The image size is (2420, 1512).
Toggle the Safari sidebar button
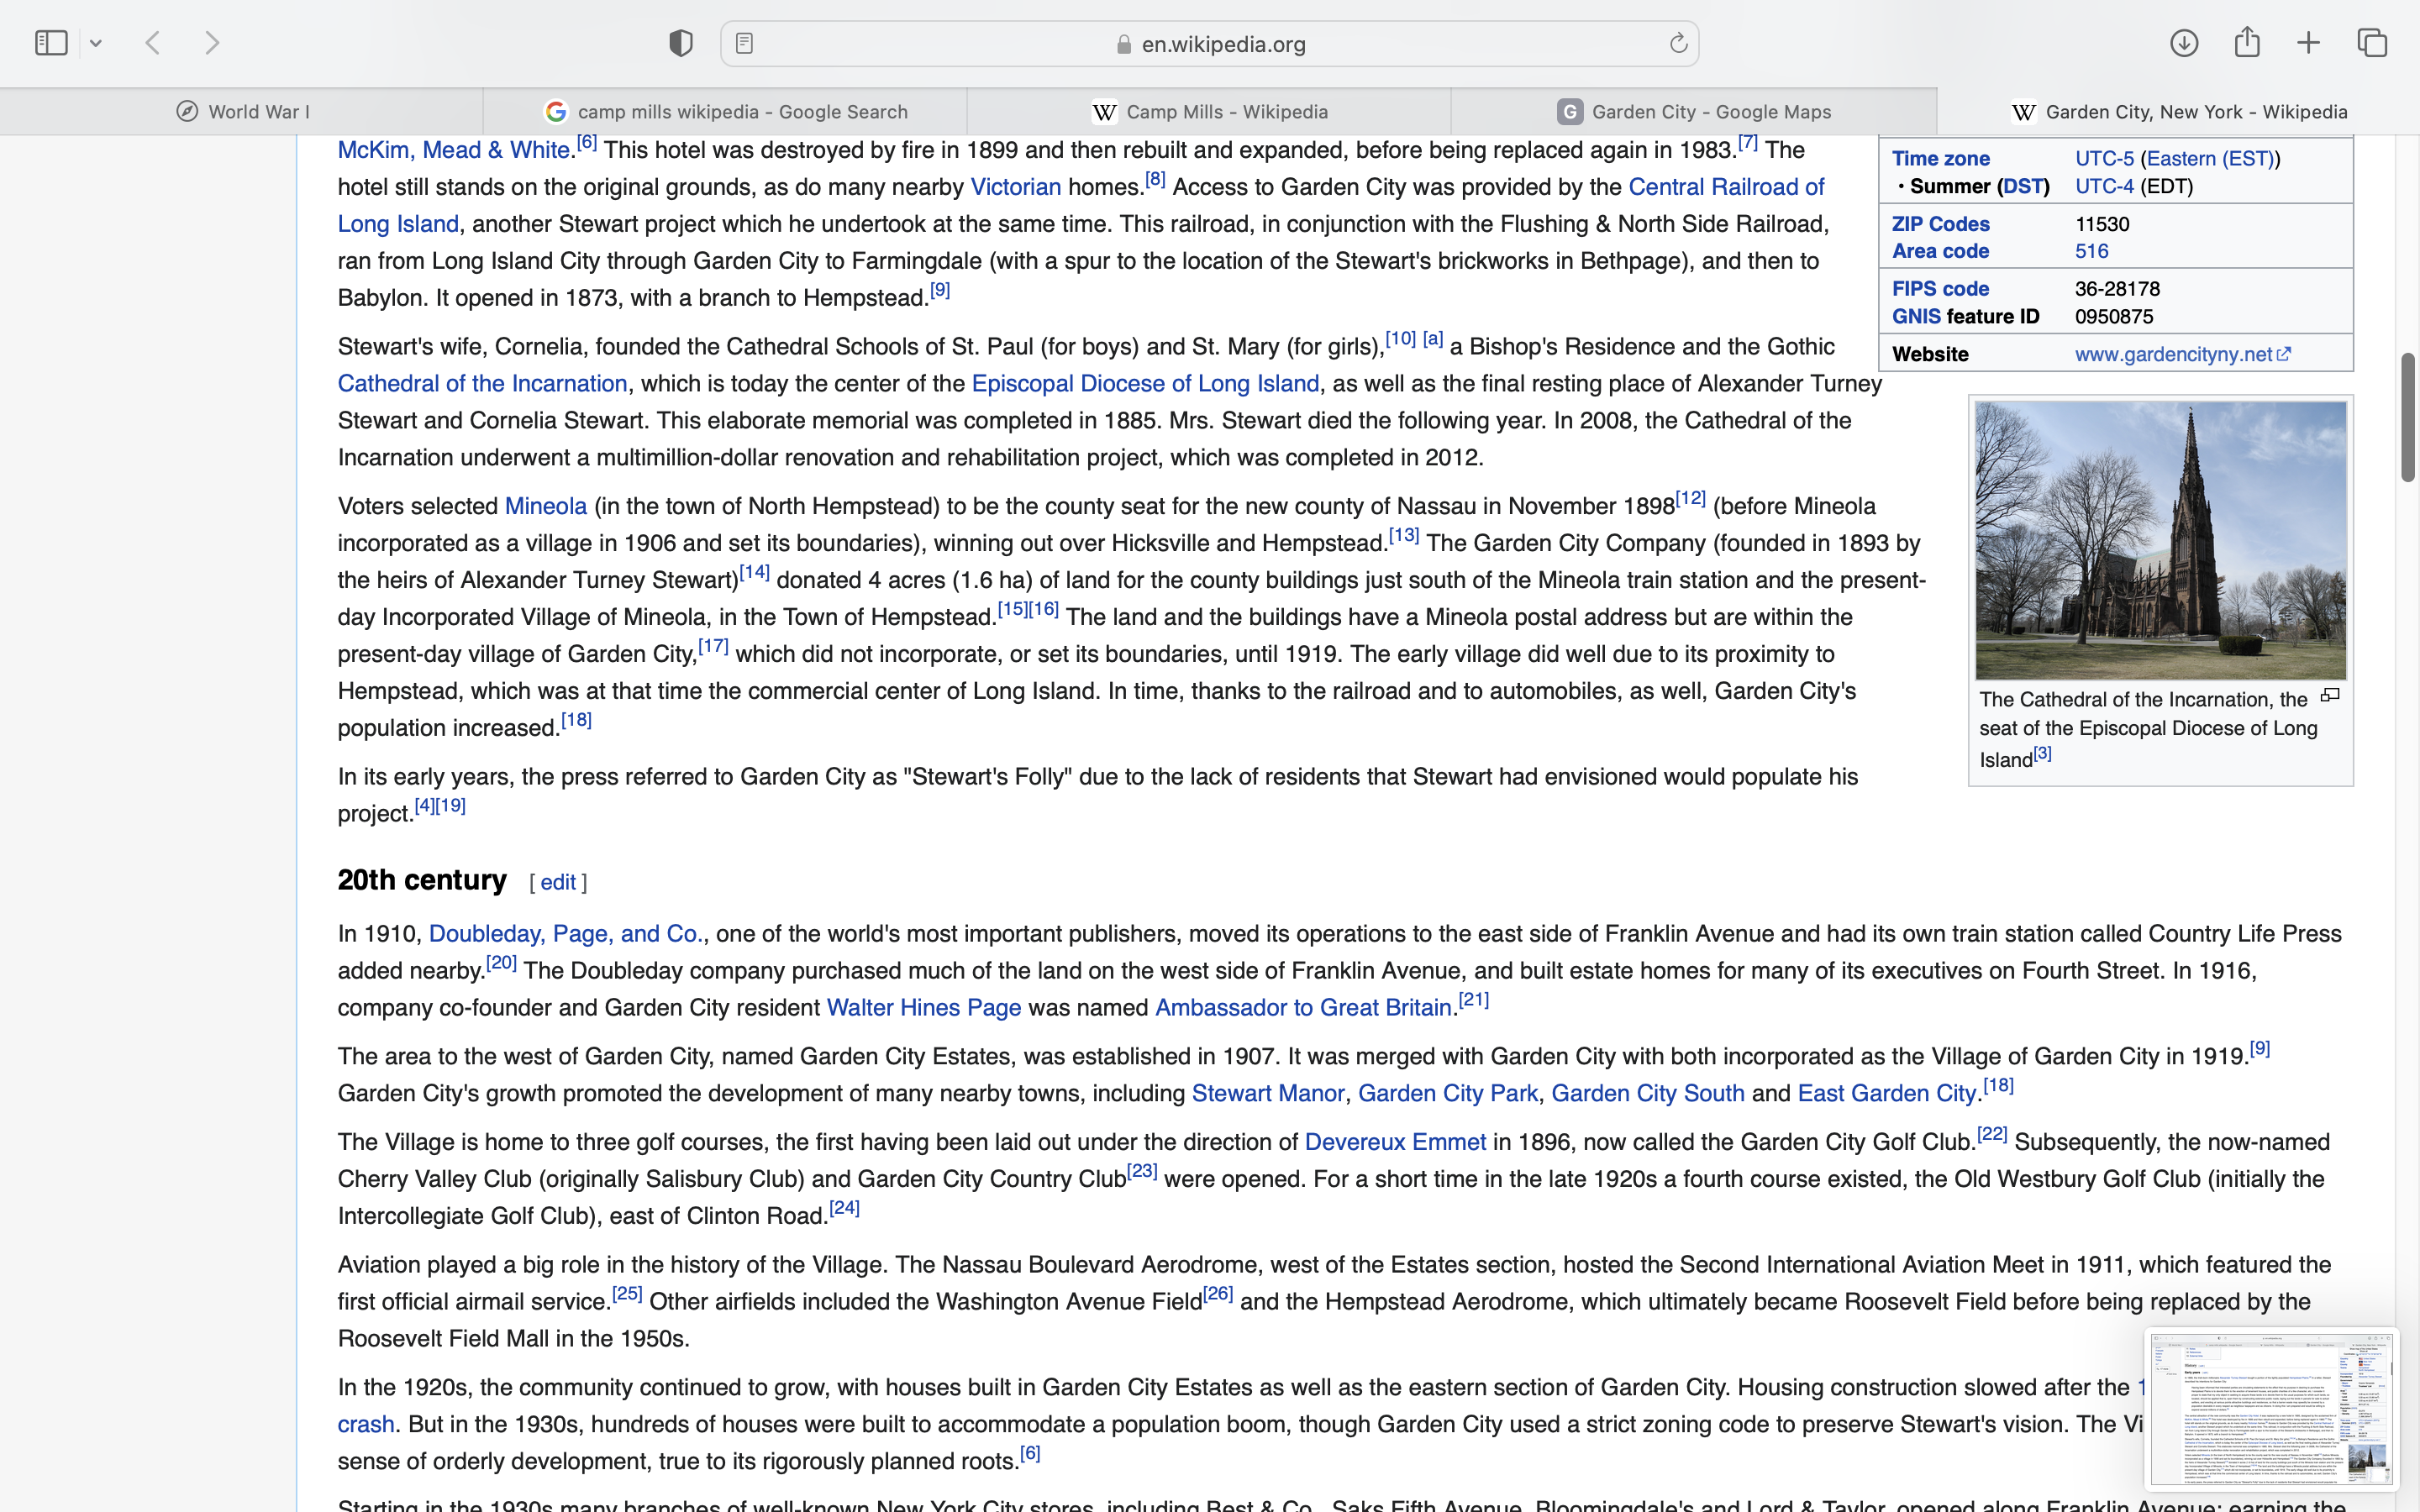(x=51, y=43)
